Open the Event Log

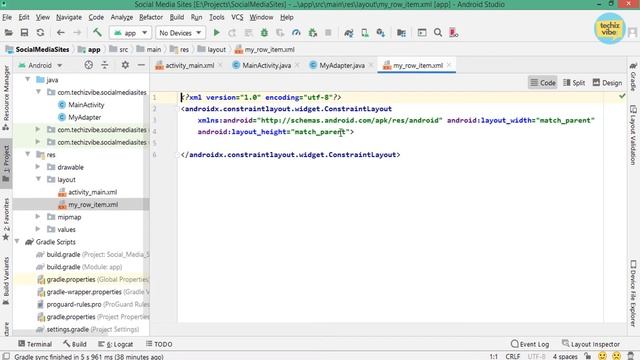pyautogui.click(x=530, y=344)
